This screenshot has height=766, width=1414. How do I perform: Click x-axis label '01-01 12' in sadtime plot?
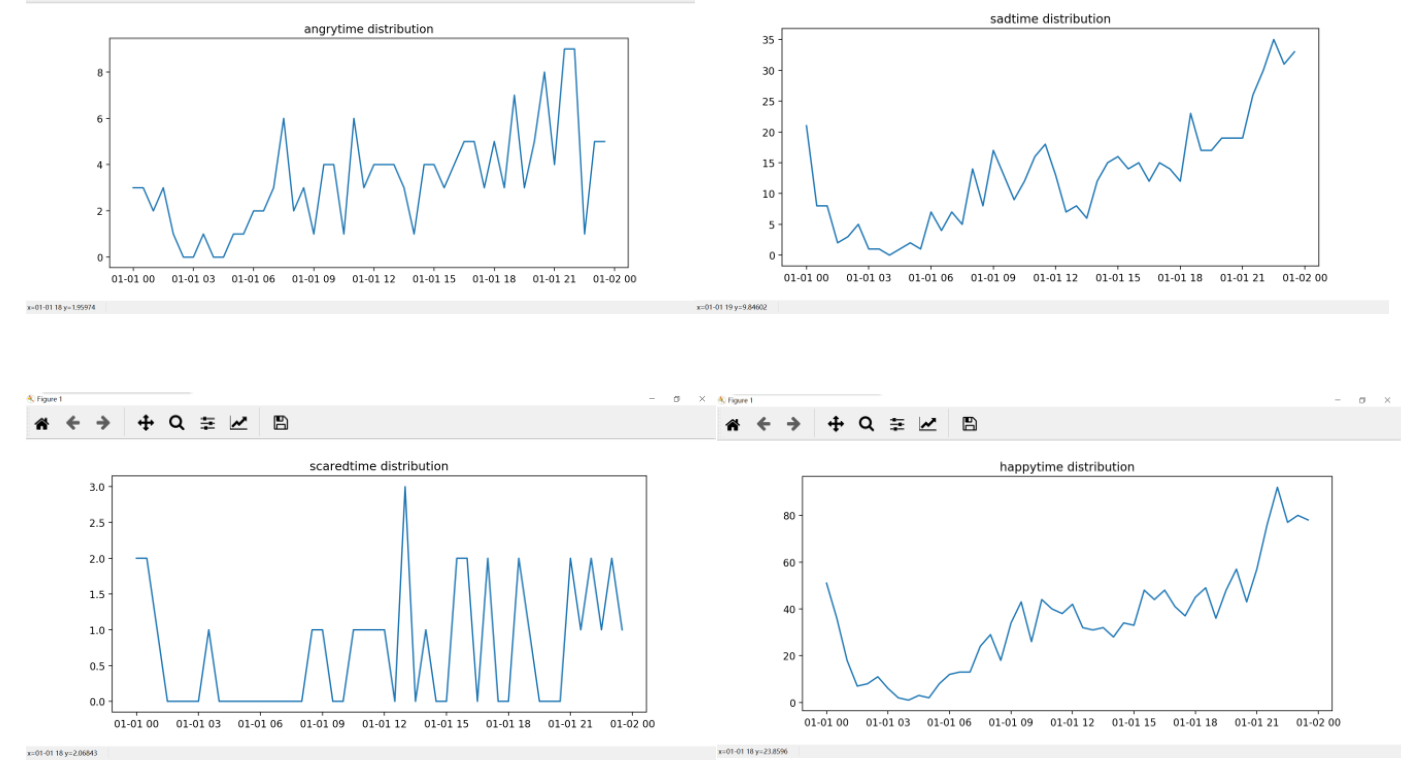click(x=1058, y=278)
